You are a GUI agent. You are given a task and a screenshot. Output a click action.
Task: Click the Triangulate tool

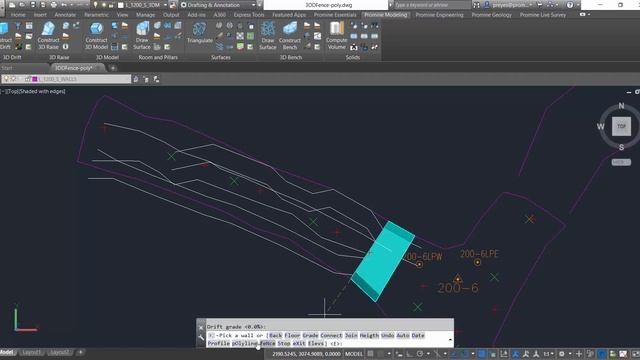click(x=200, y=33)
